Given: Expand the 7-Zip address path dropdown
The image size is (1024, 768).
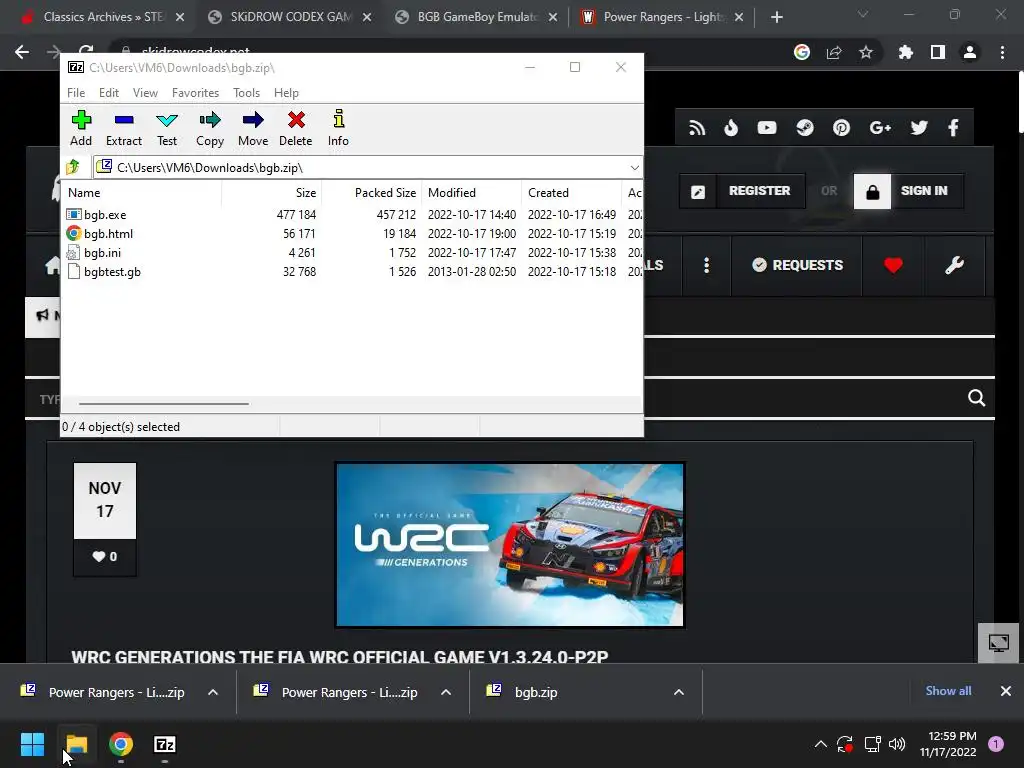Looking at the screenshot, I should [634, 168].
